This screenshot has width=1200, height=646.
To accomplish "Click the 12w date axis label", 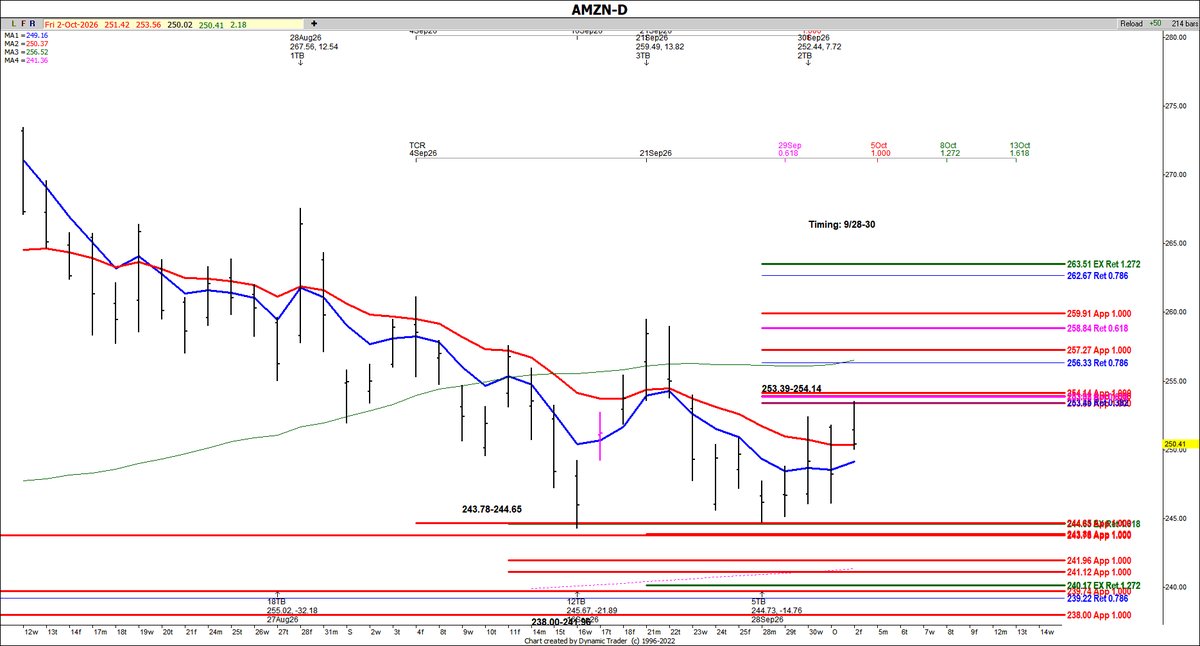I will coord(30,632).
